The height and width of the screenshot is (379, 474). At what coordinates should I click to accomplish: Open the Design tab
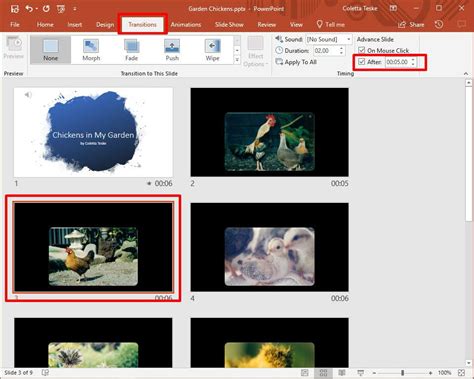tap(105, 24)
